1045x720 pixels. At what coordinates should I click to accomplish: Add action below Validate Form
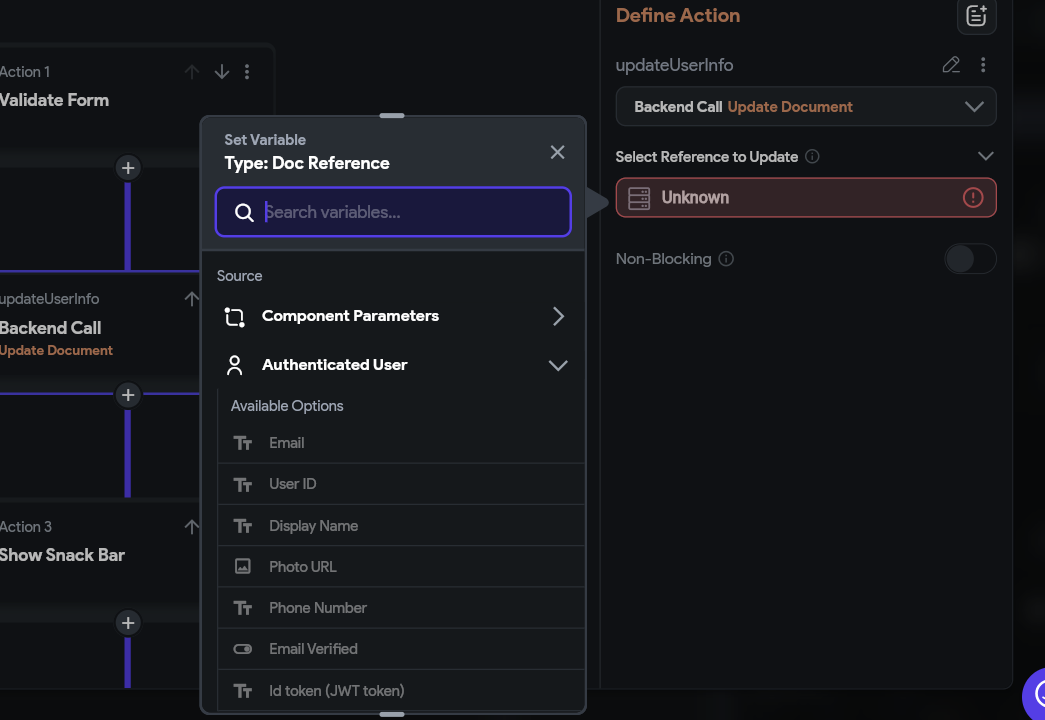[128, 168]
